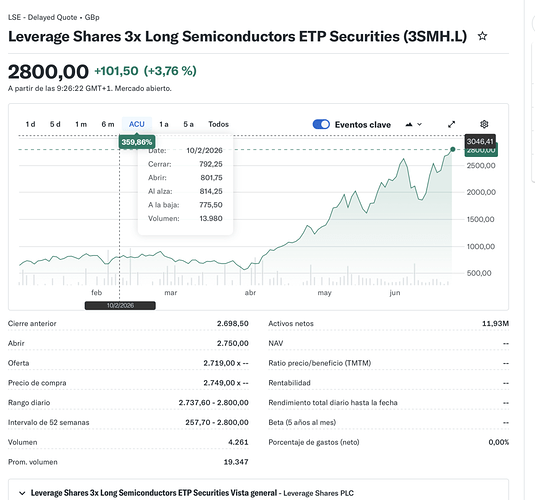This screenshot has width=535, height=500.
Task: Open chart settings gear icon
Action: [484, 124]
